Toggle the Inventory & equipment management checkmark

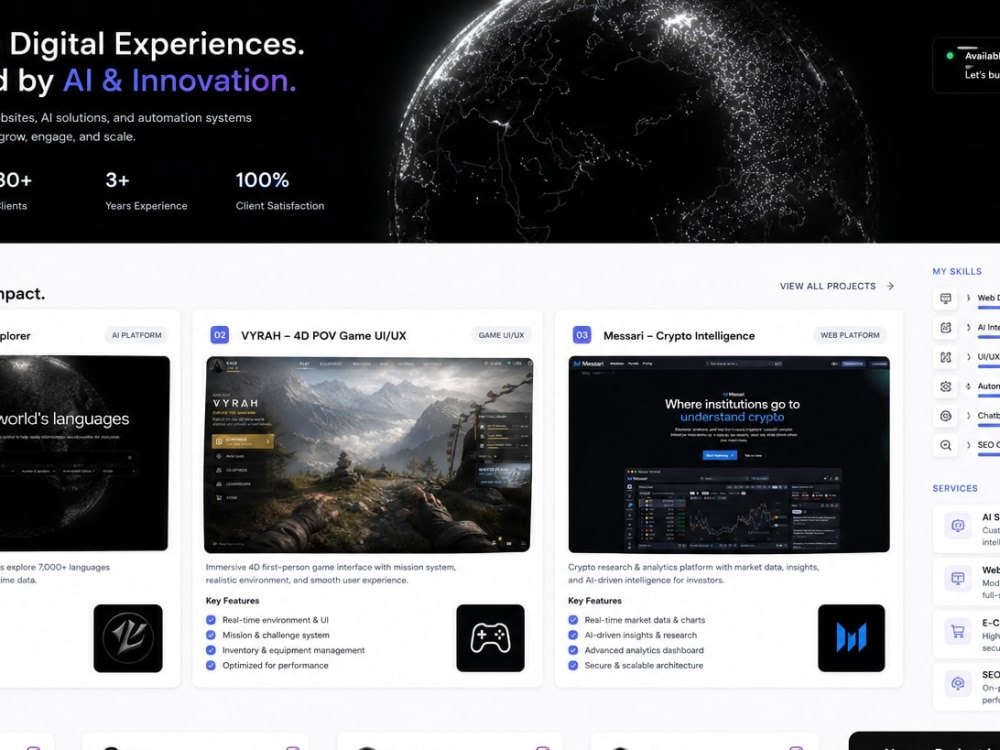click(x=211, y=650)
